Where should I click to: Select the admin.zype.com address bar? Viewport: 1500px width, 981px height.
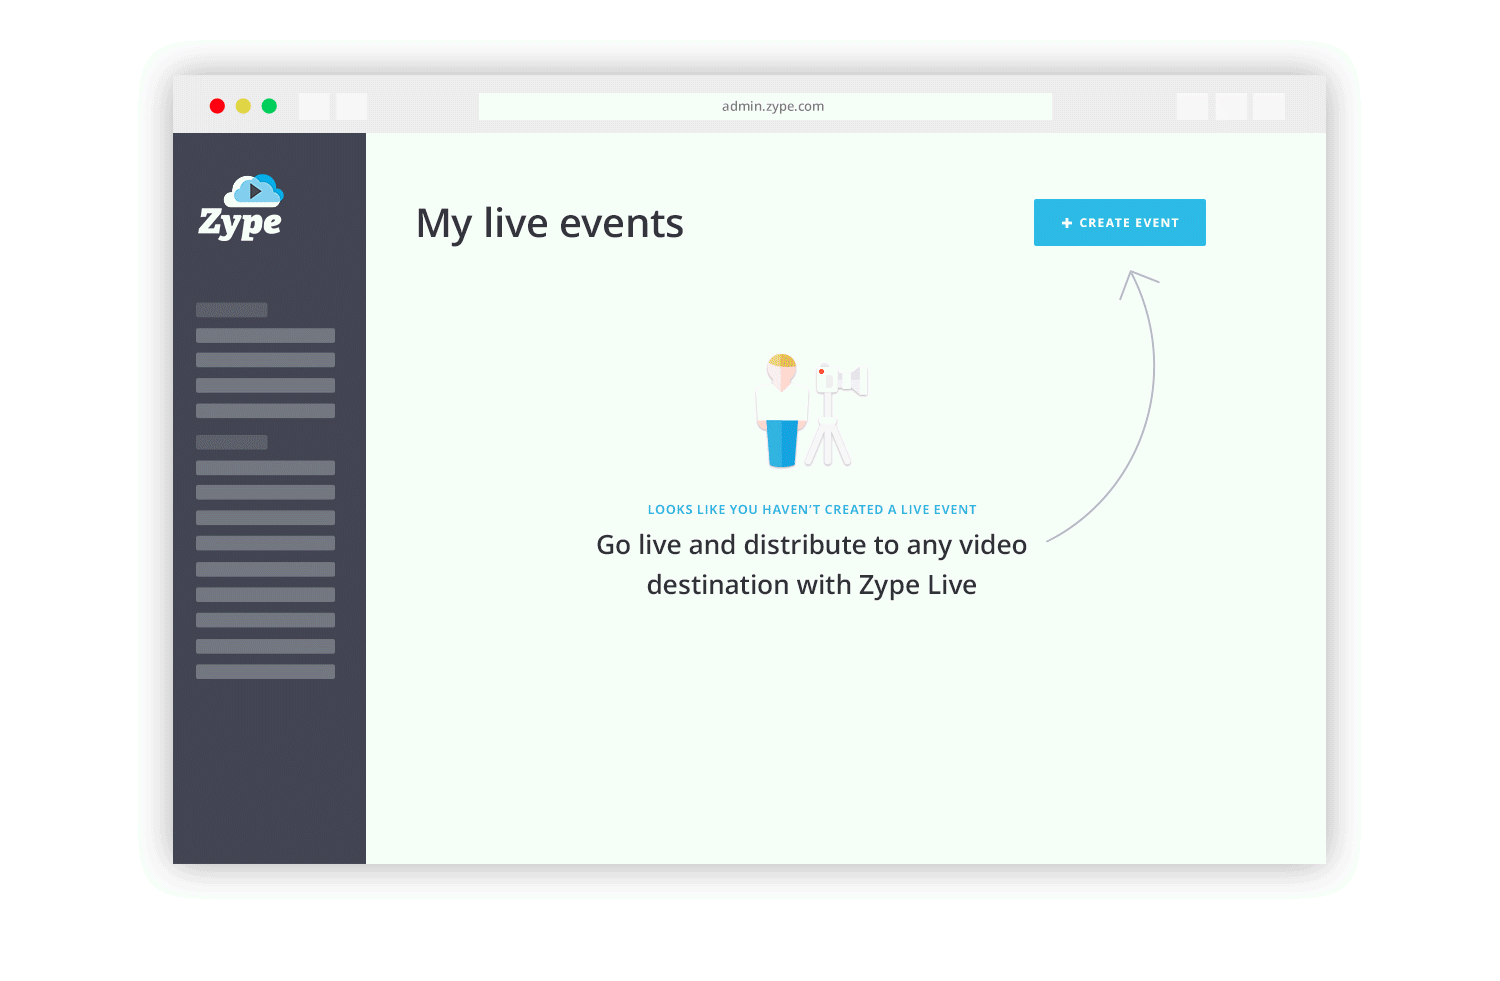pyautogui.click(x=765, y=106)
